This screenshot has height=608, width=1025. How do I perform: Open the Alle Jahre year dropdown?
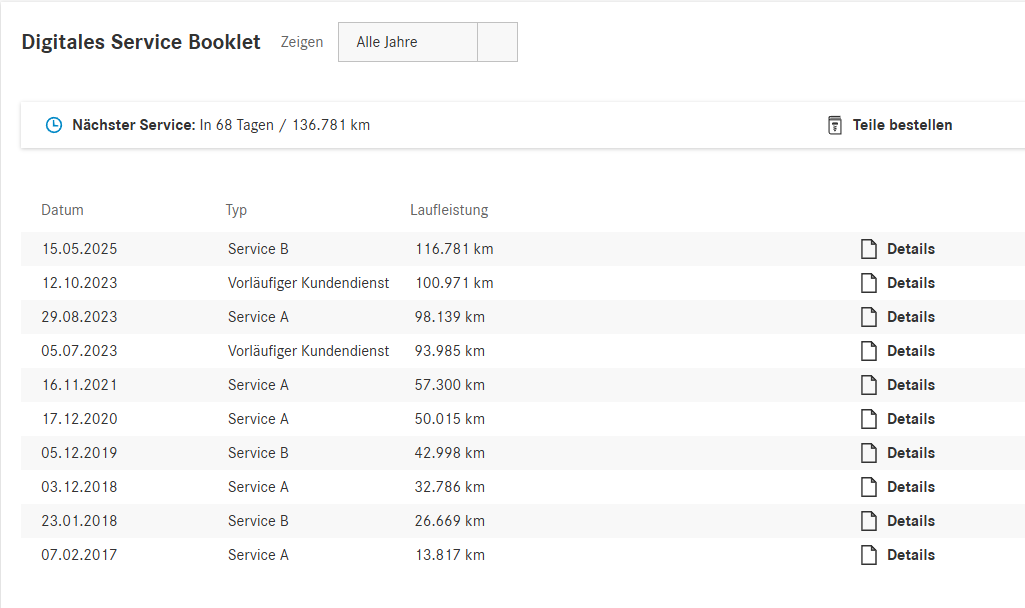(x=428, y=42)
